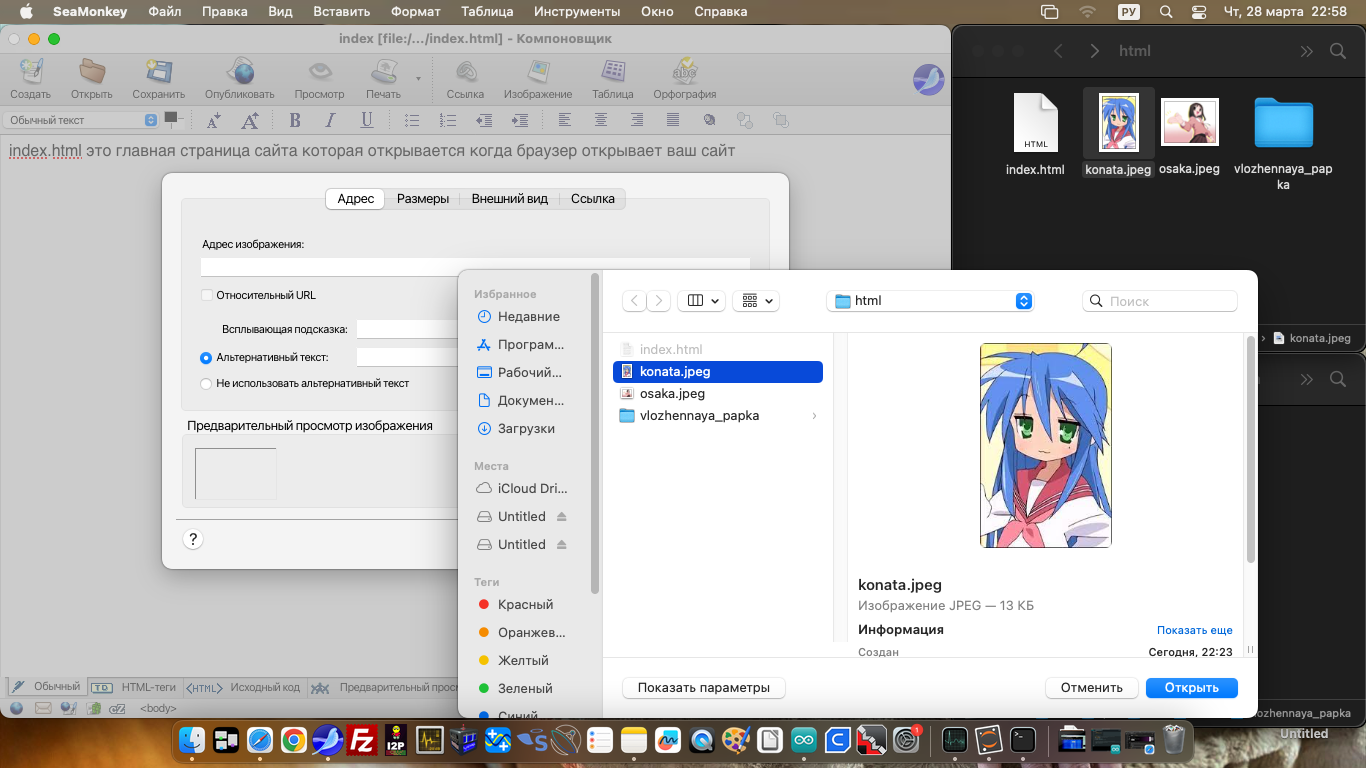Select osaka.jpeg in the file list
The image size is (1366, 768).
click(x=672, y=394)
